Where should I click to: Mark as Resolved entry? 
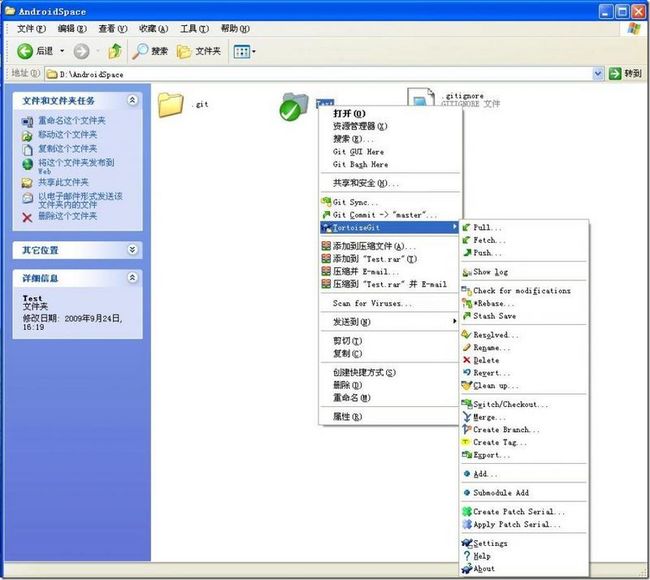coord(524,335)
